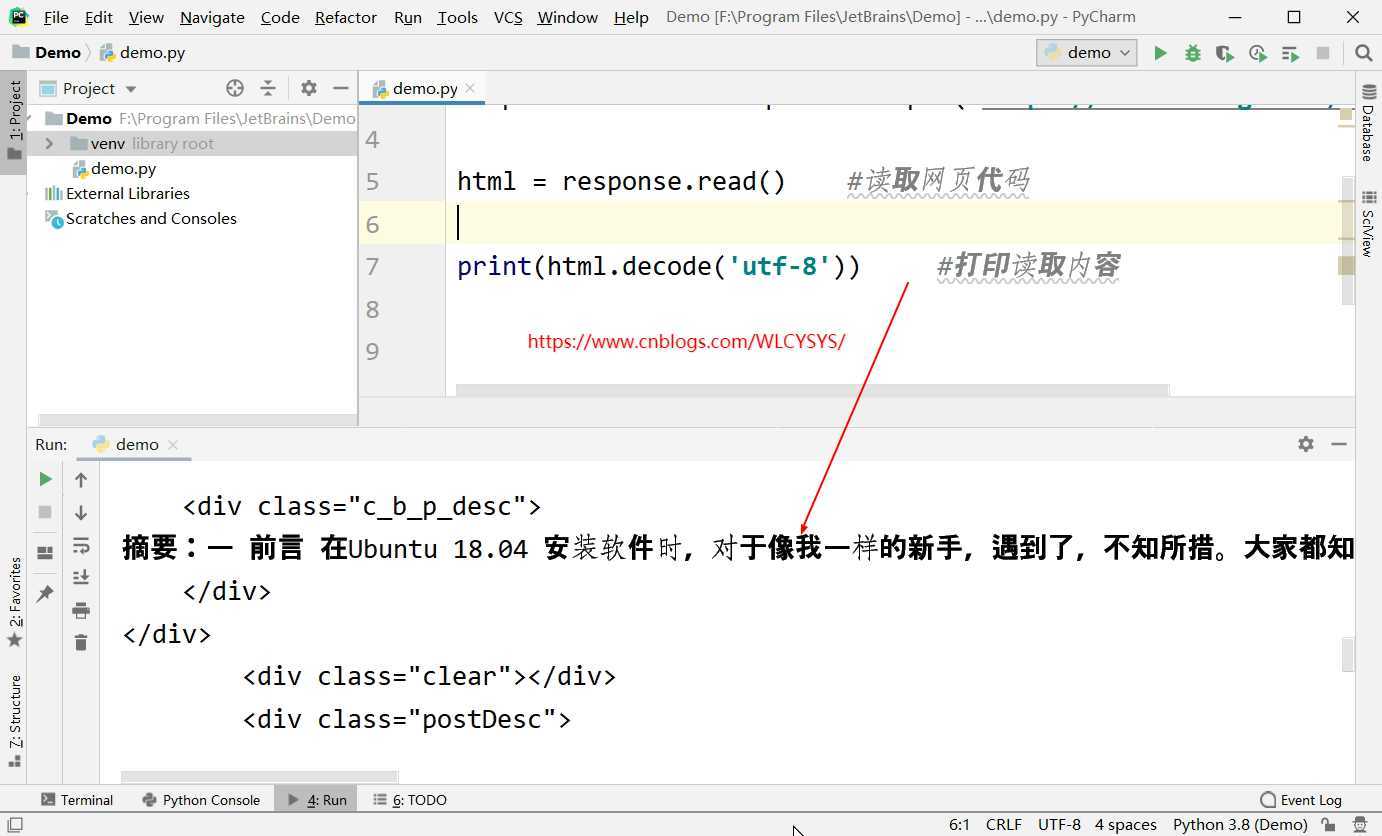Viewport: 1382px width, 836px height.
Task: Print run output using printer icon
Action: coord(81,610)
